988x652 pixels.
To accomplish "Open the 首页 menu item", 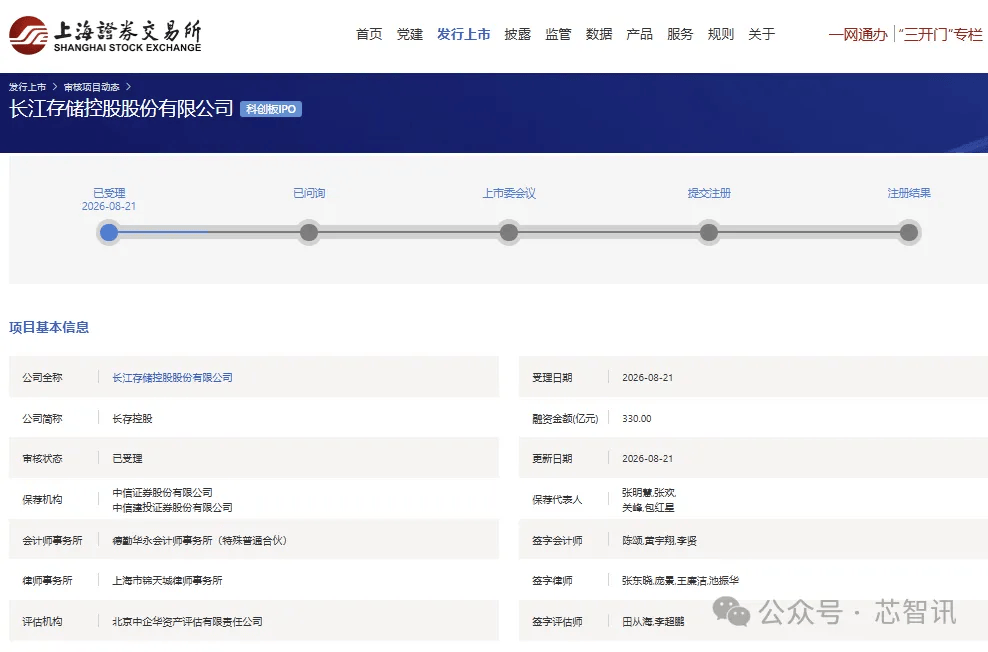I will (369, 34).
